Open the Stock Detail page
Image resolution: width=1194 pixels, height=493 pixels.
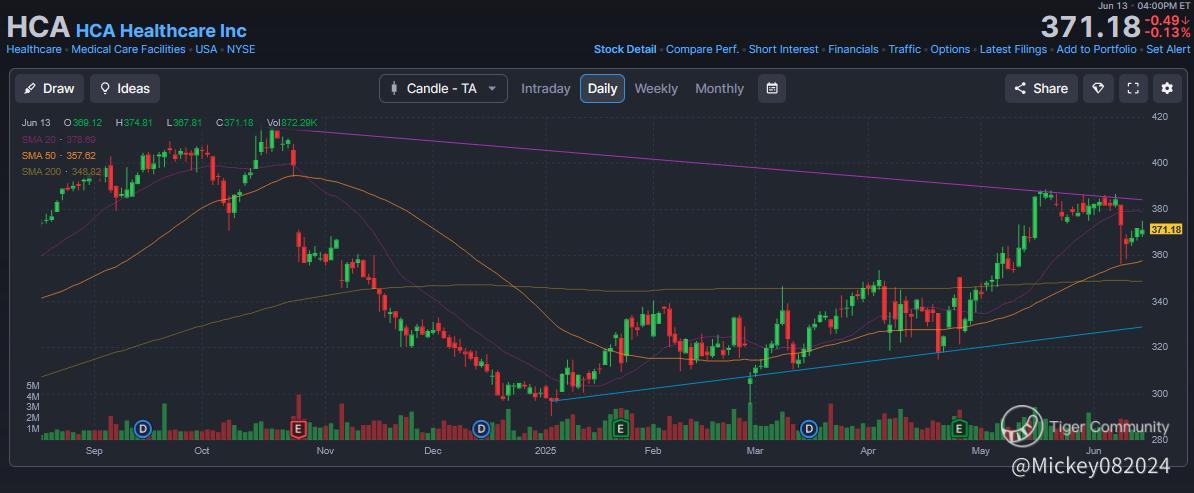(624, 49)
